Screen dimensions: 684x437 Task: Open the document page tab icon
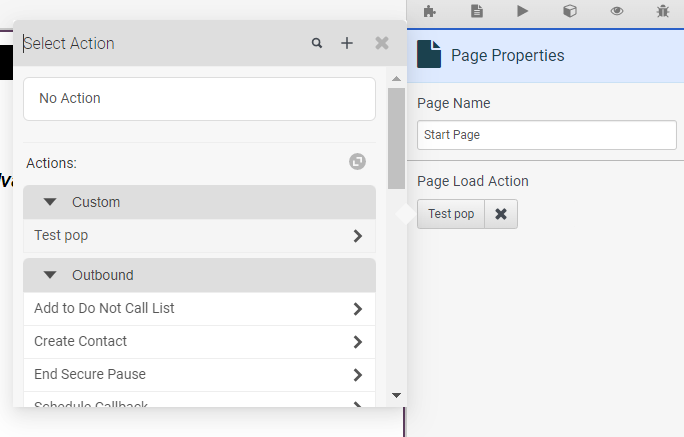[477, 12]
